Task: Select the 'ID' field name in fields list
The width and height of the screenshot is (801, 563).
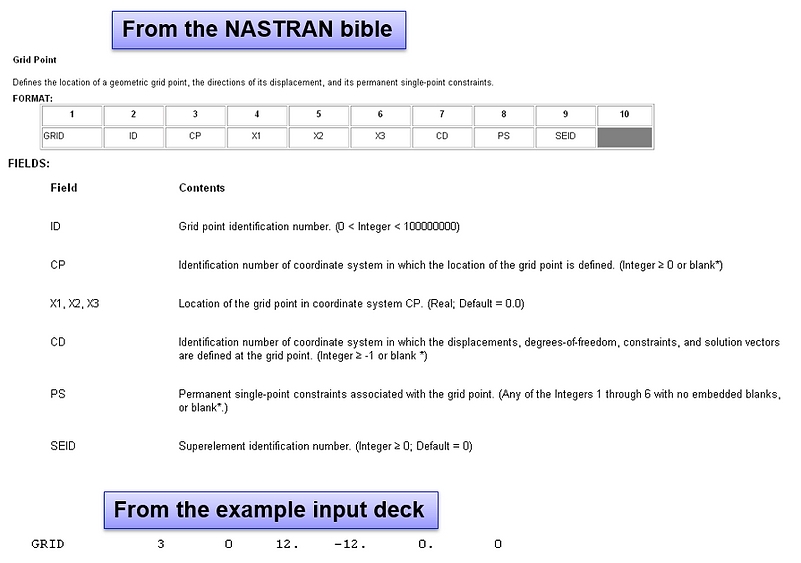Action: (55, 226)
